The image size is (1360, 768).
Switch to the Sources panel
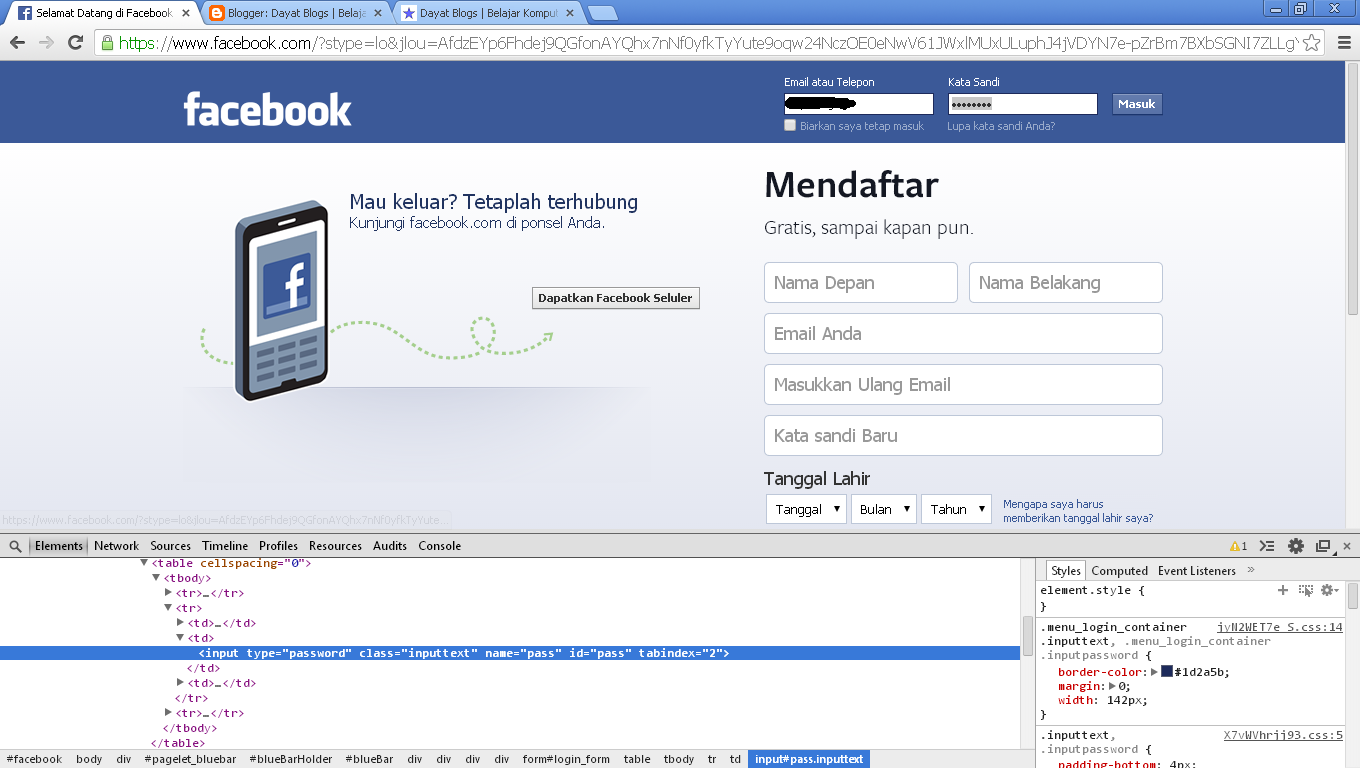[171, 546]
